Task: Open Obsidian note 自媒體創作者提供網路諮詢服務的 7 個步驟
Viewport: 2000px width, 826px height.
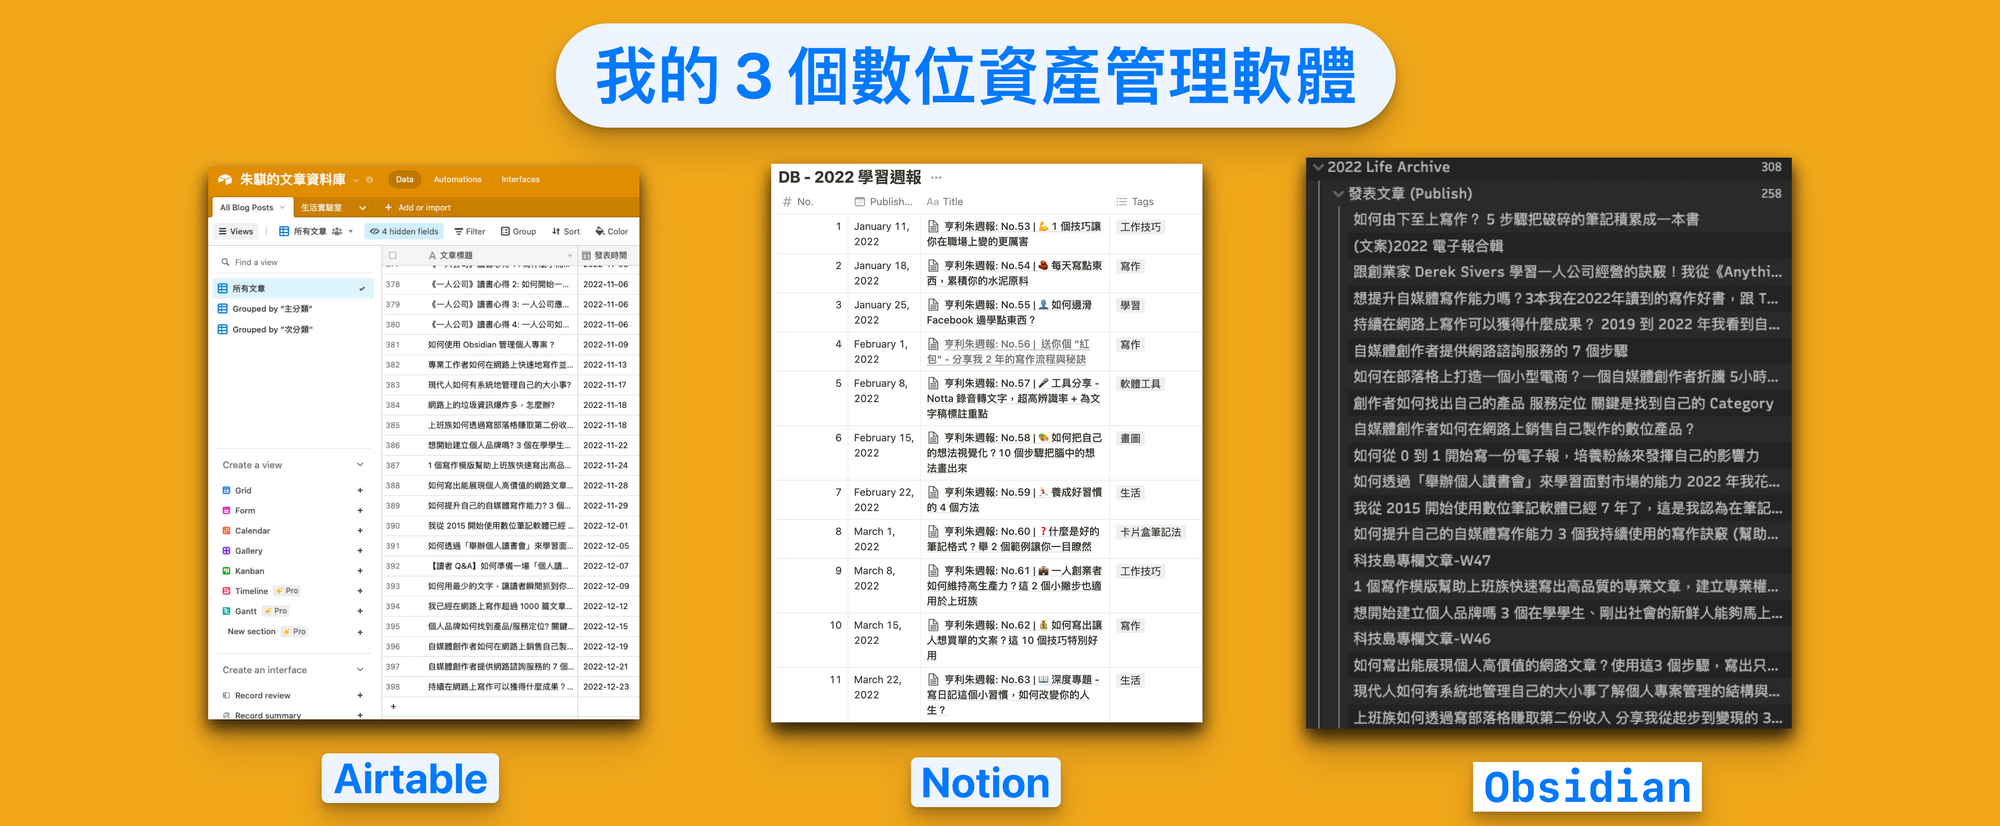Action: (1490, 351)
